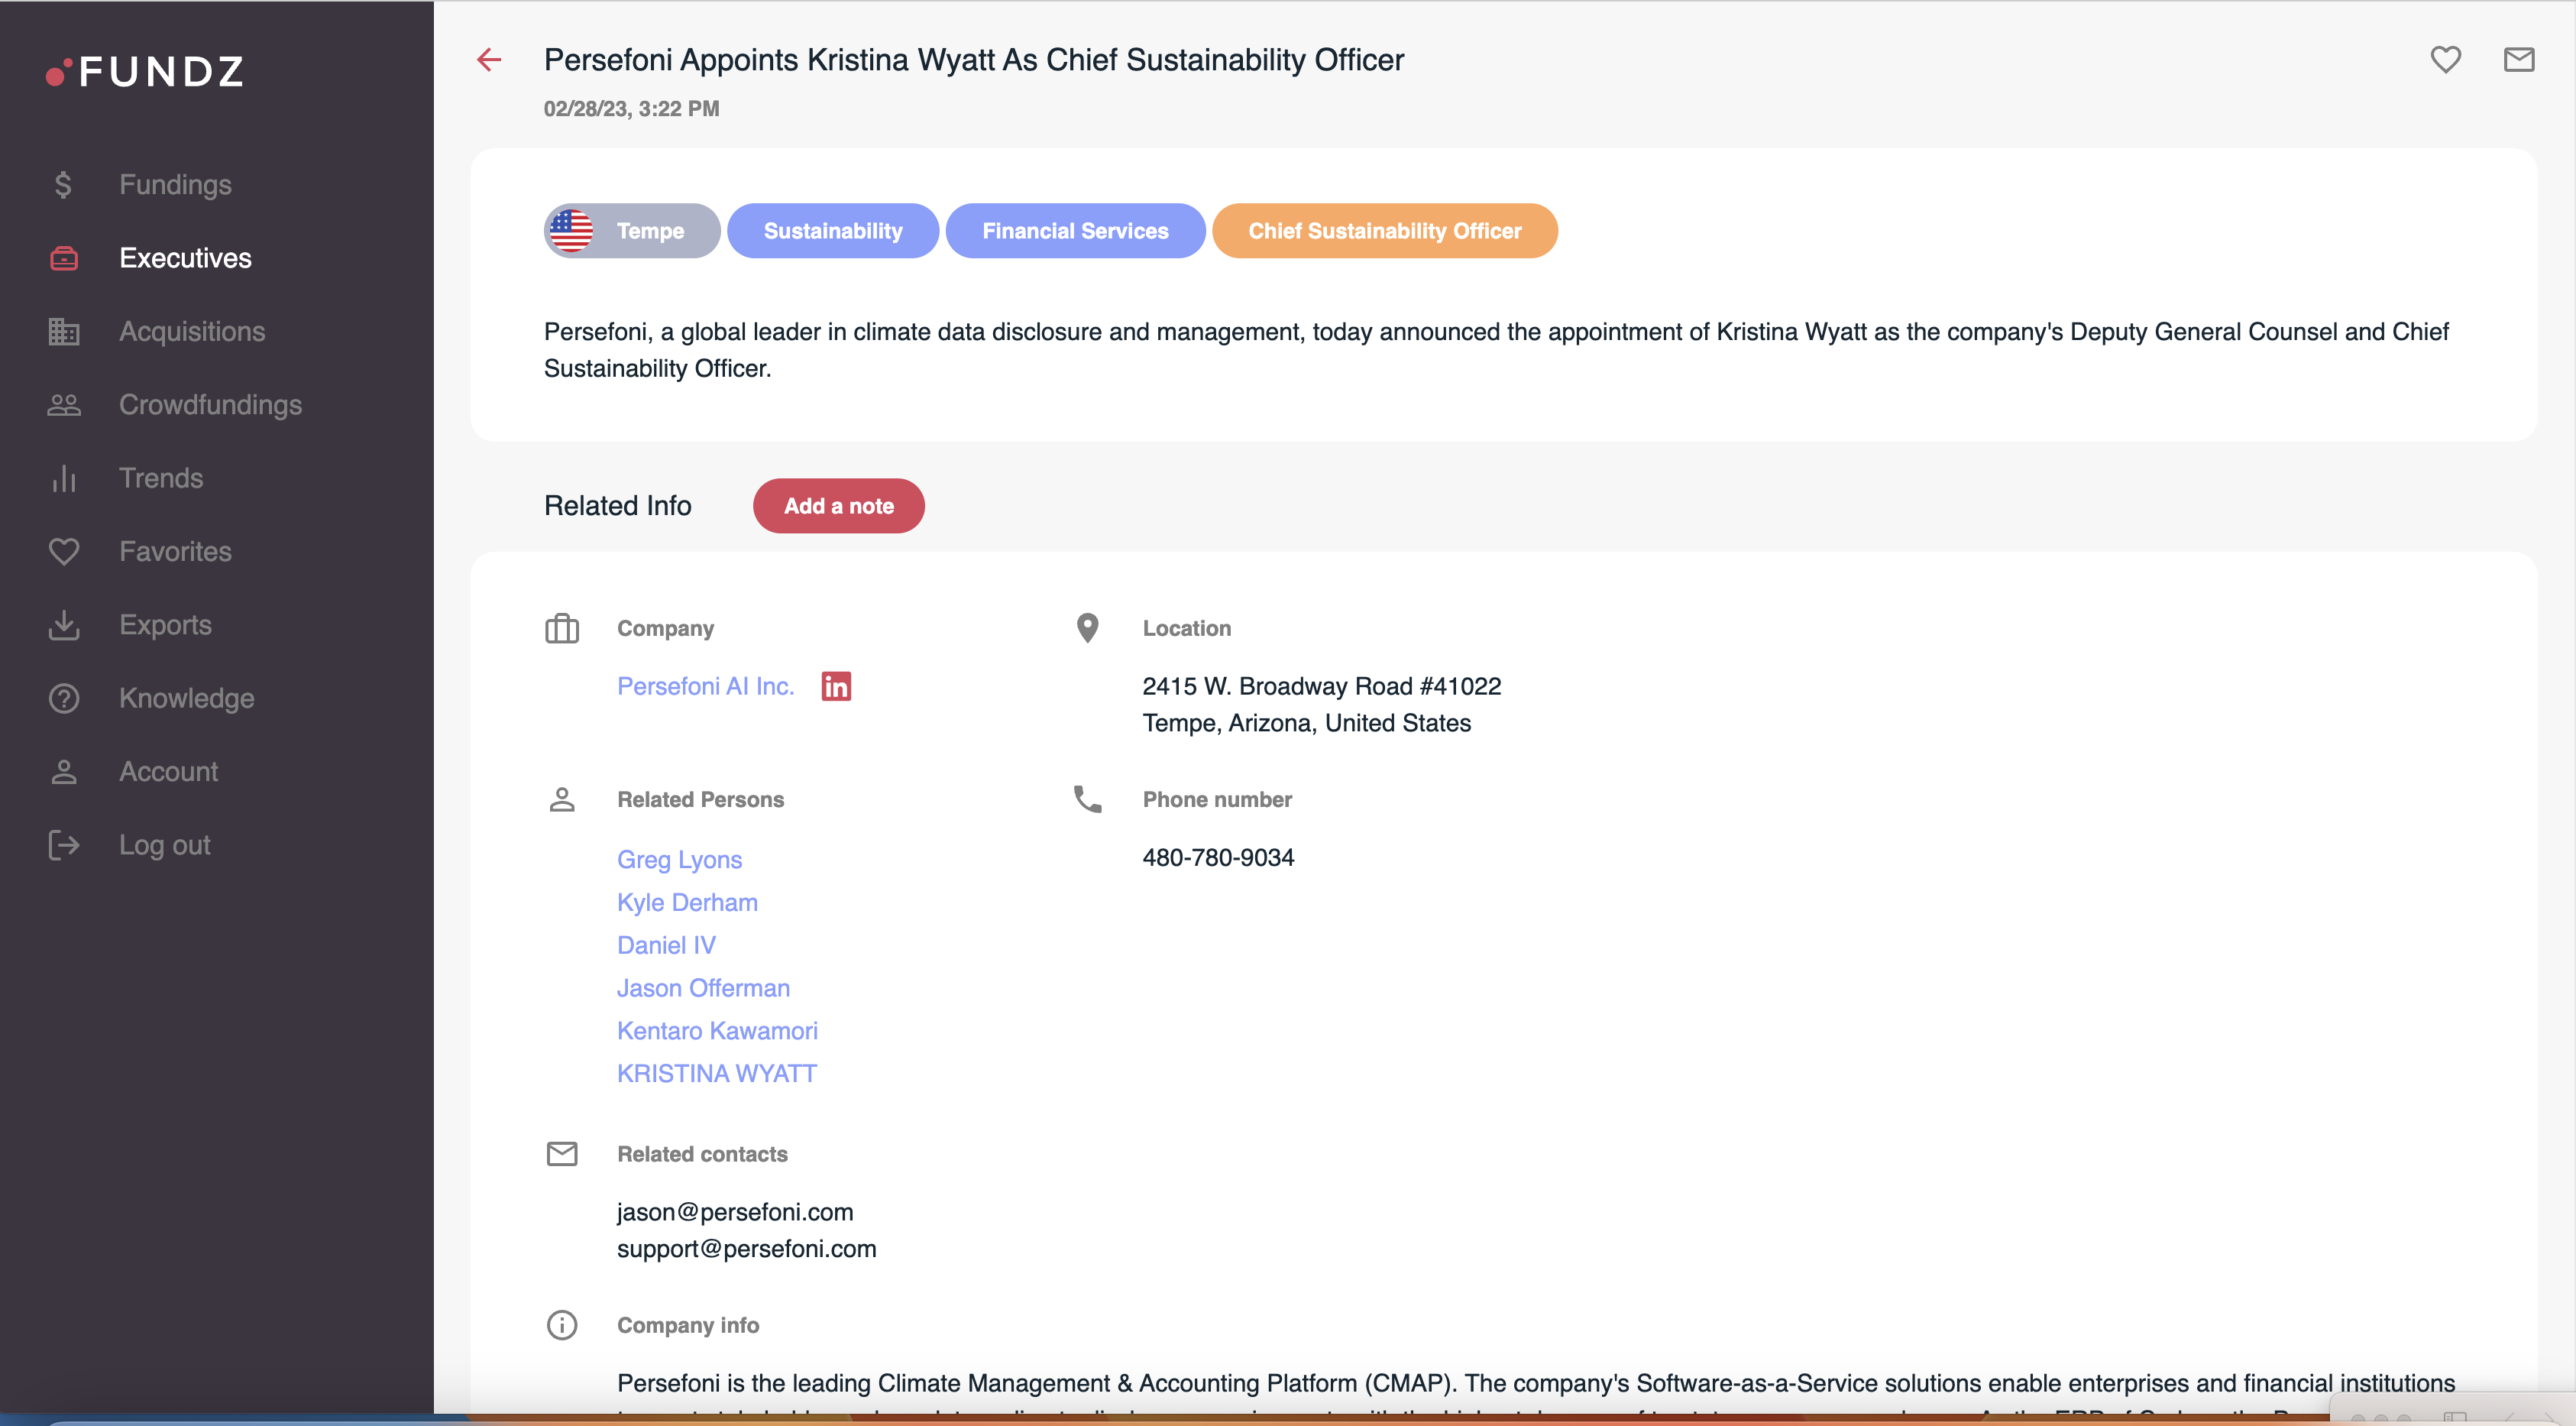
Task: Click the Fundings dollar icon
Action: coord(63,185)
